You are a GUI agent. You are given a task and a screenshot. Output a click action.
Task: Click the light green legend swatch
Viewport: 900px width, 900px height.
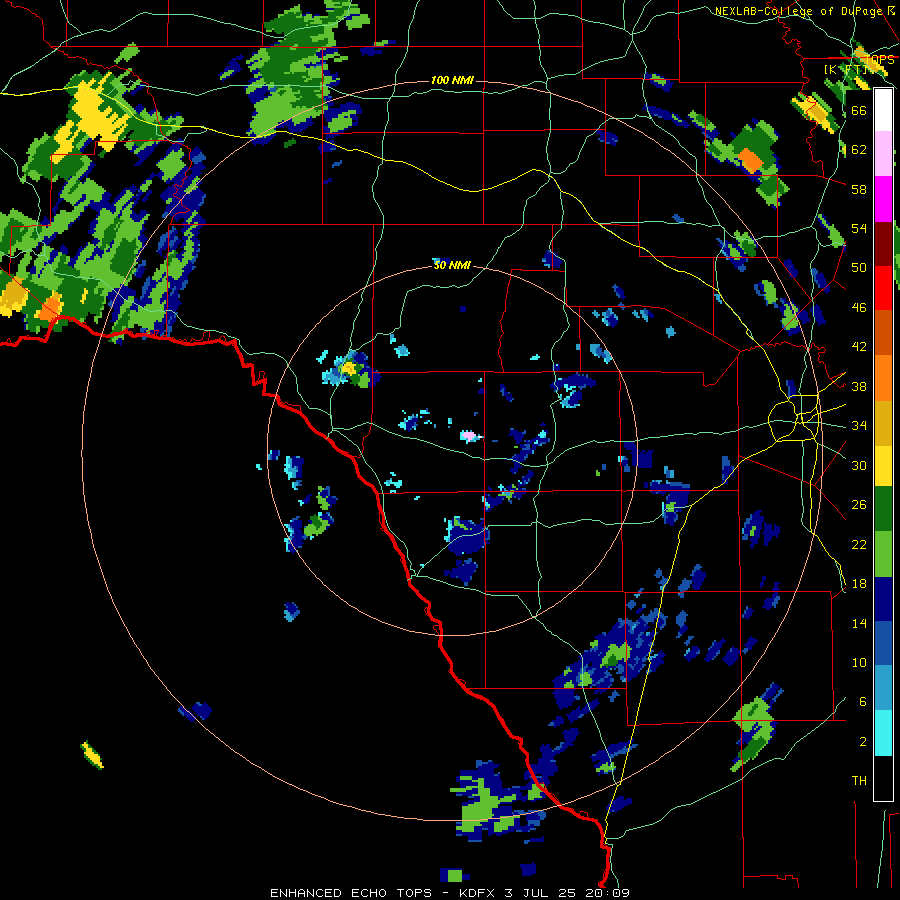pyautogui.click(x=883, y=554)
